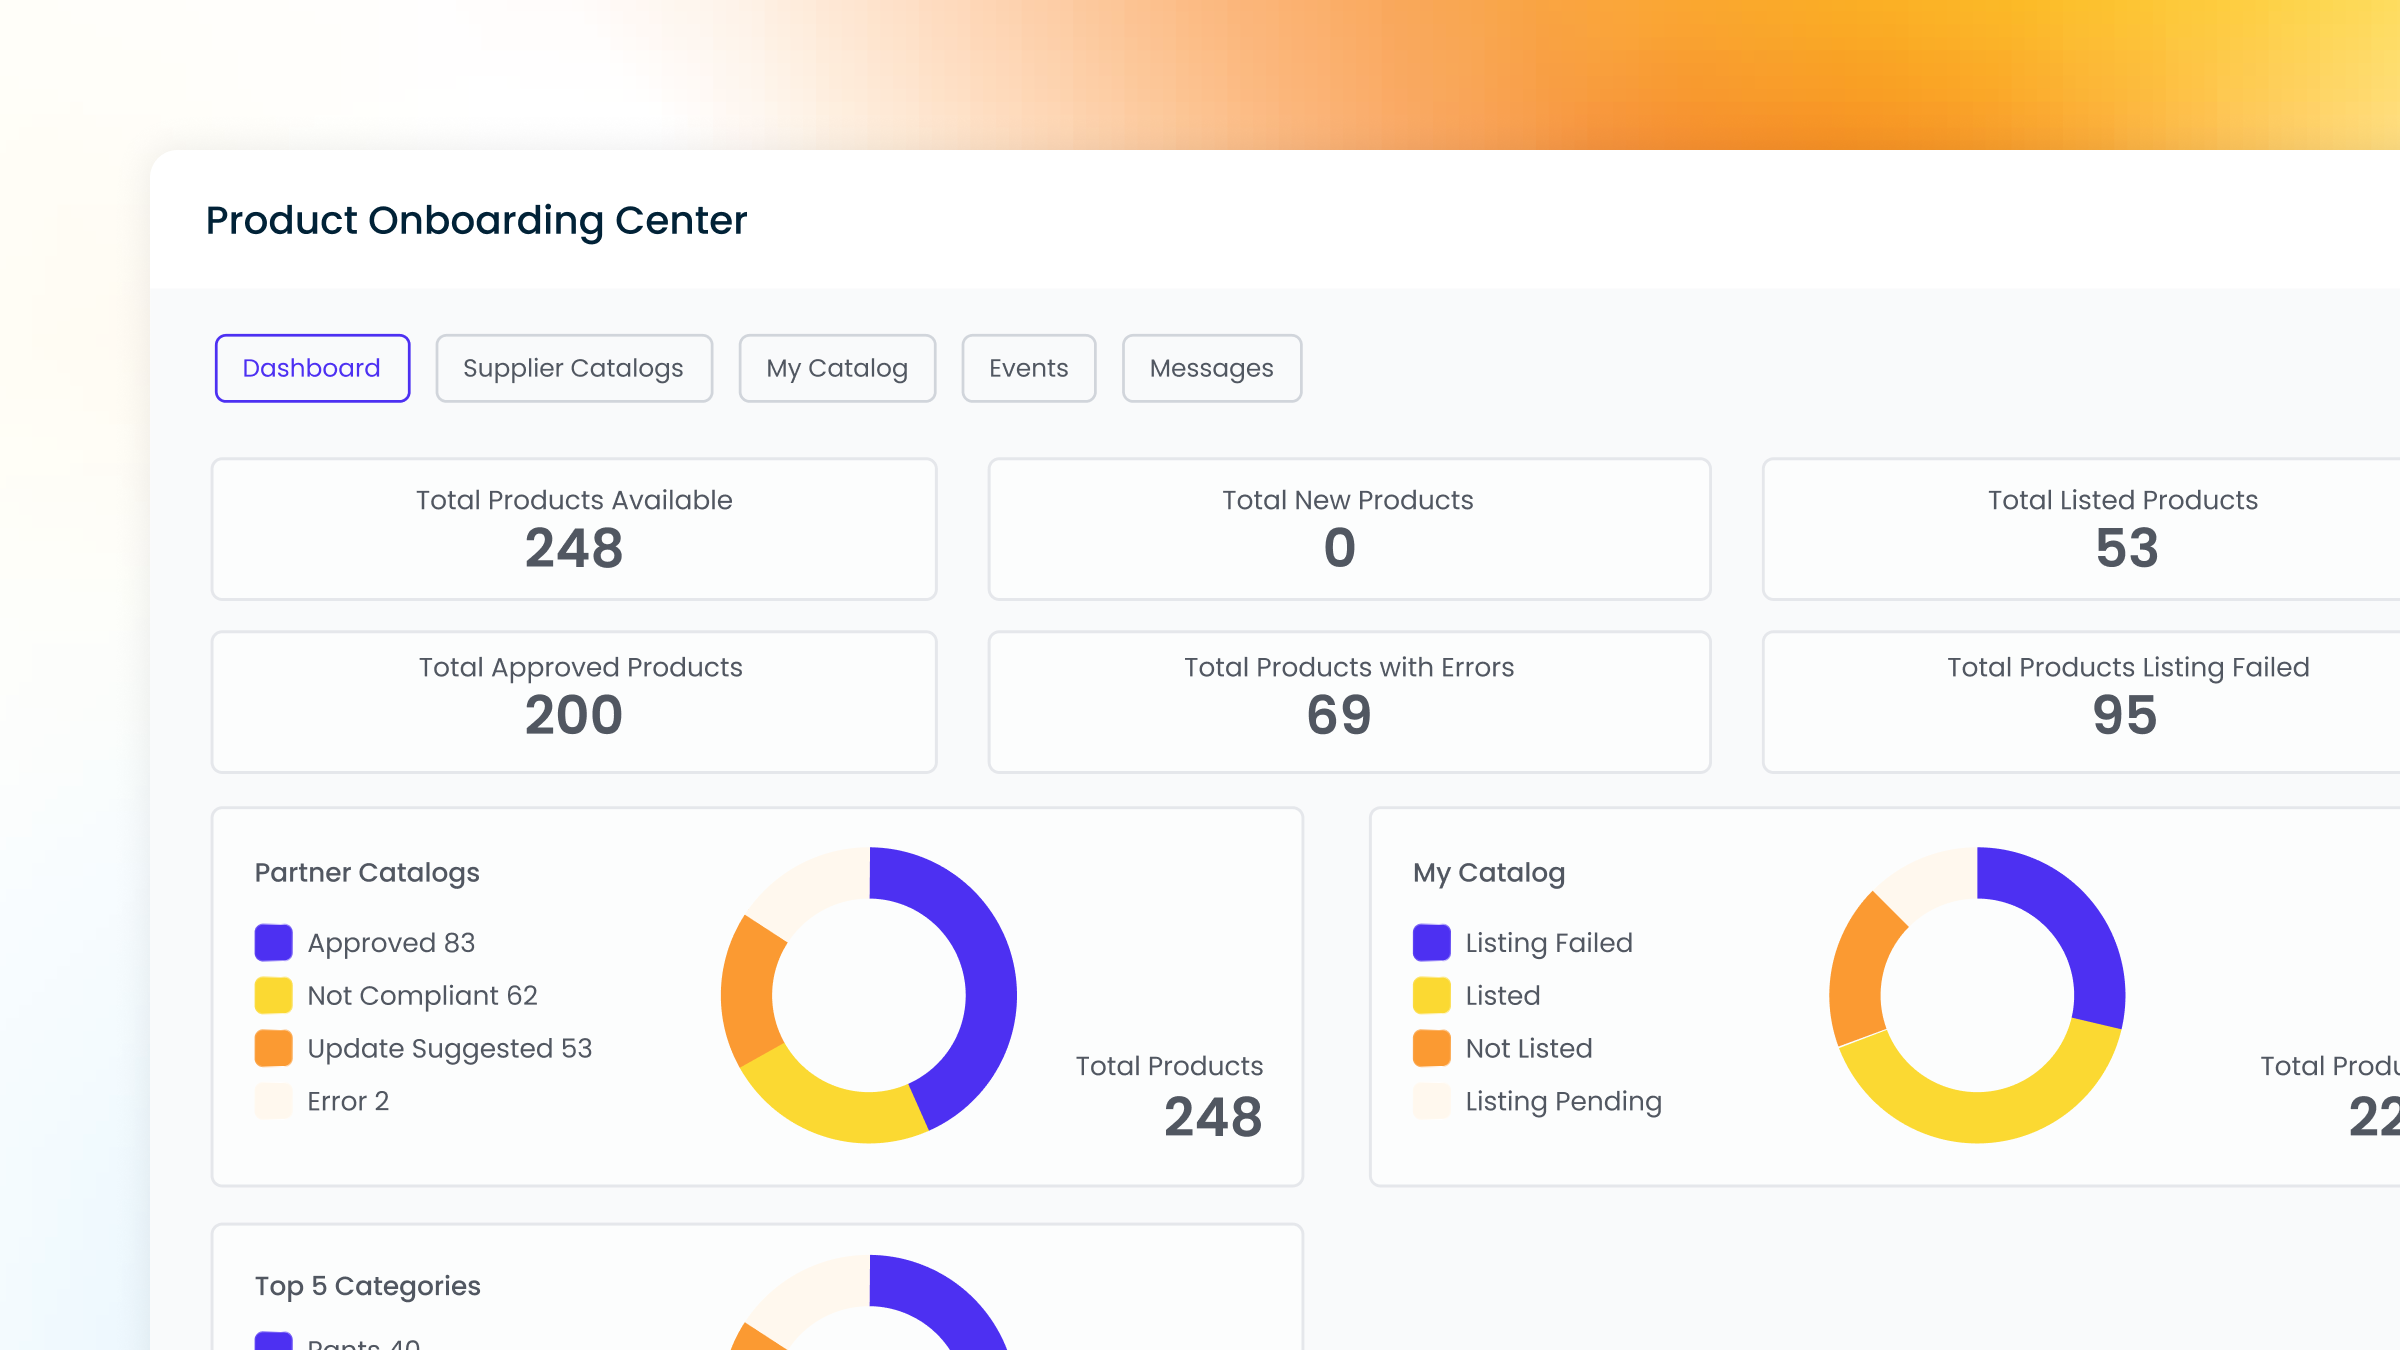
Task: Click the yellow Not Compliant legend swatch
Action: coord(273,996)
